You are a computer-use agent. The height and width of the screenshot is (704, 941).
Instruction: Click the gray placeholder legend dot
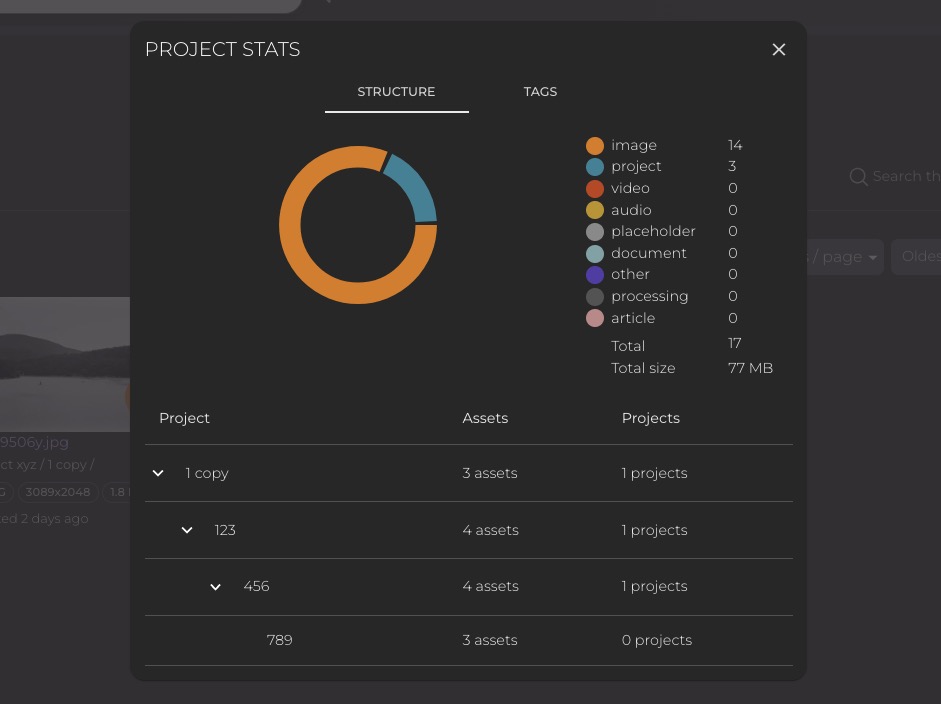click(595, 232)
